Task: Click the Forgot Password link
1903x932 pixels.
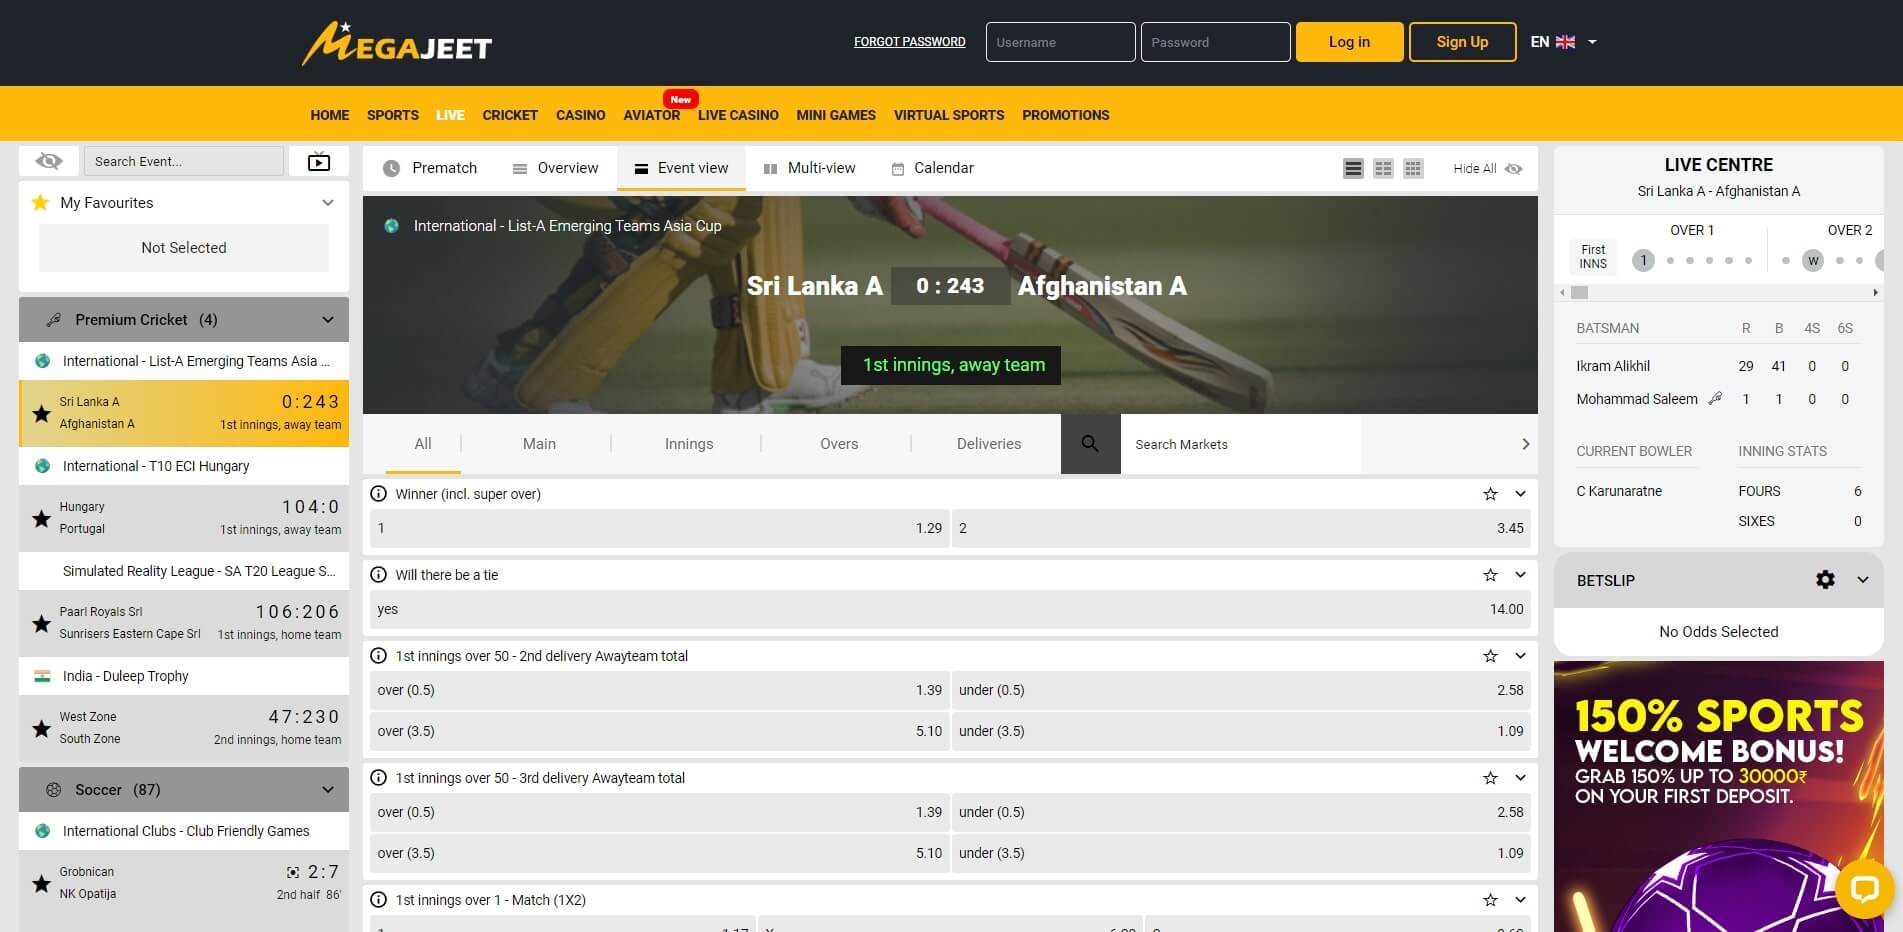Action: pyautogui.click(x=909, y=42)
